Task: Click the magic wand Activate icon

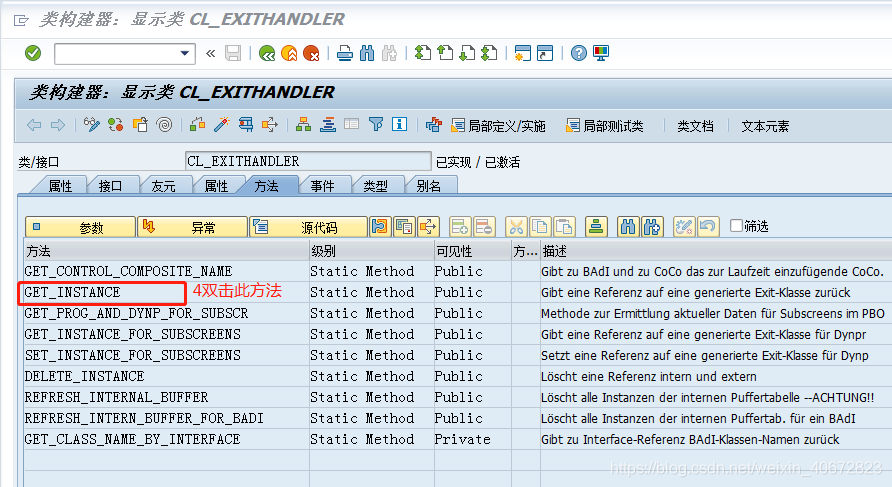Action: click(221, 125)
